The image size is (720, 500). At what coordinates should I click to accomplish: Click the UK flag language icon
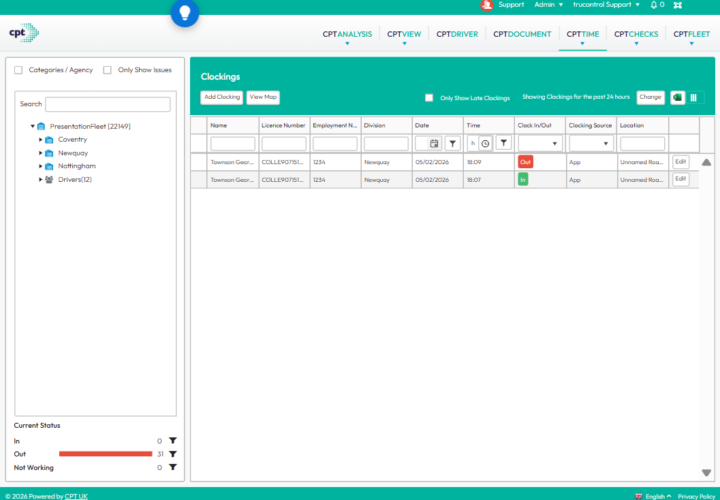(638, 496)
